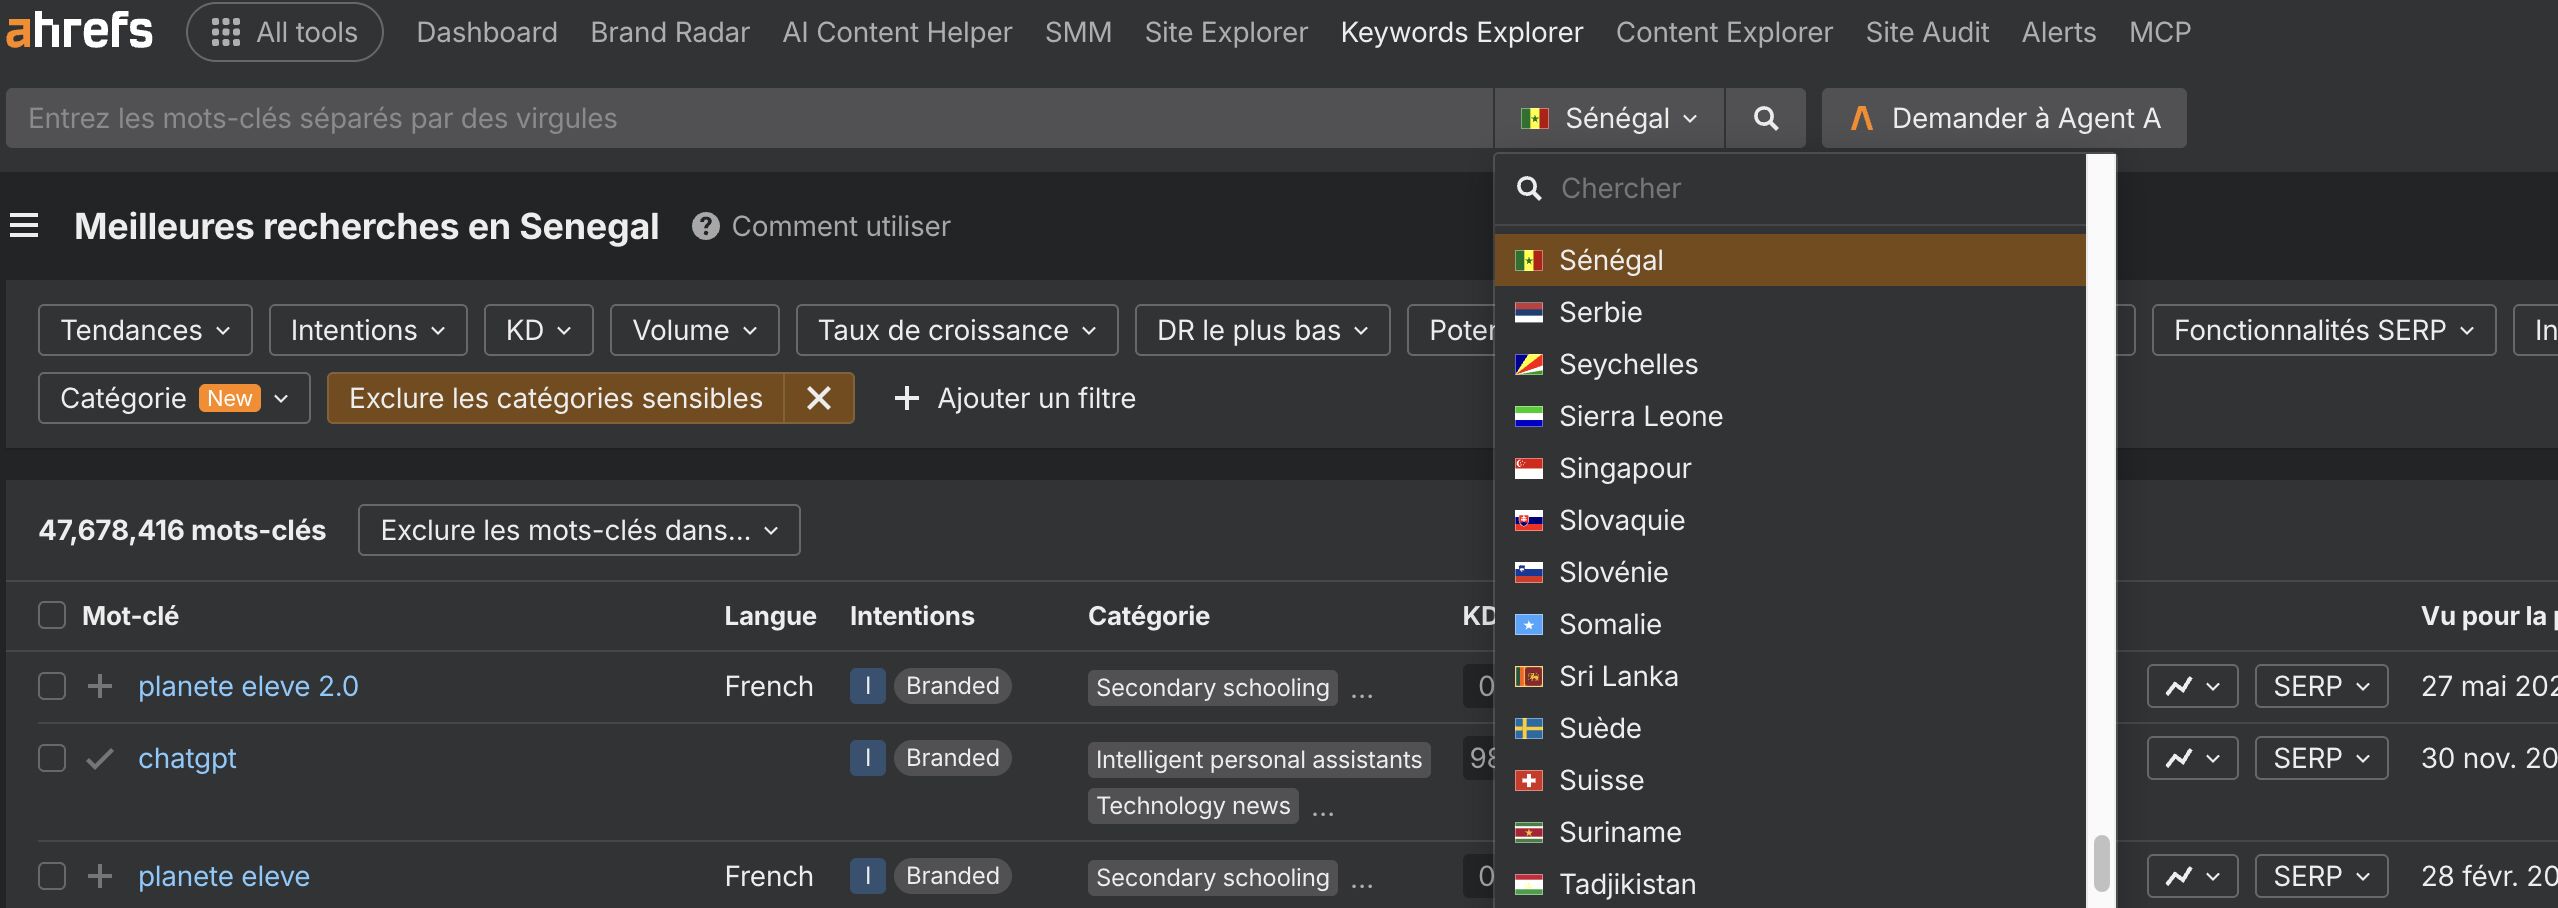The height and width of the screenshot is (908, 2558).
Task: Select Suède from the country list
Action: 1790,728
